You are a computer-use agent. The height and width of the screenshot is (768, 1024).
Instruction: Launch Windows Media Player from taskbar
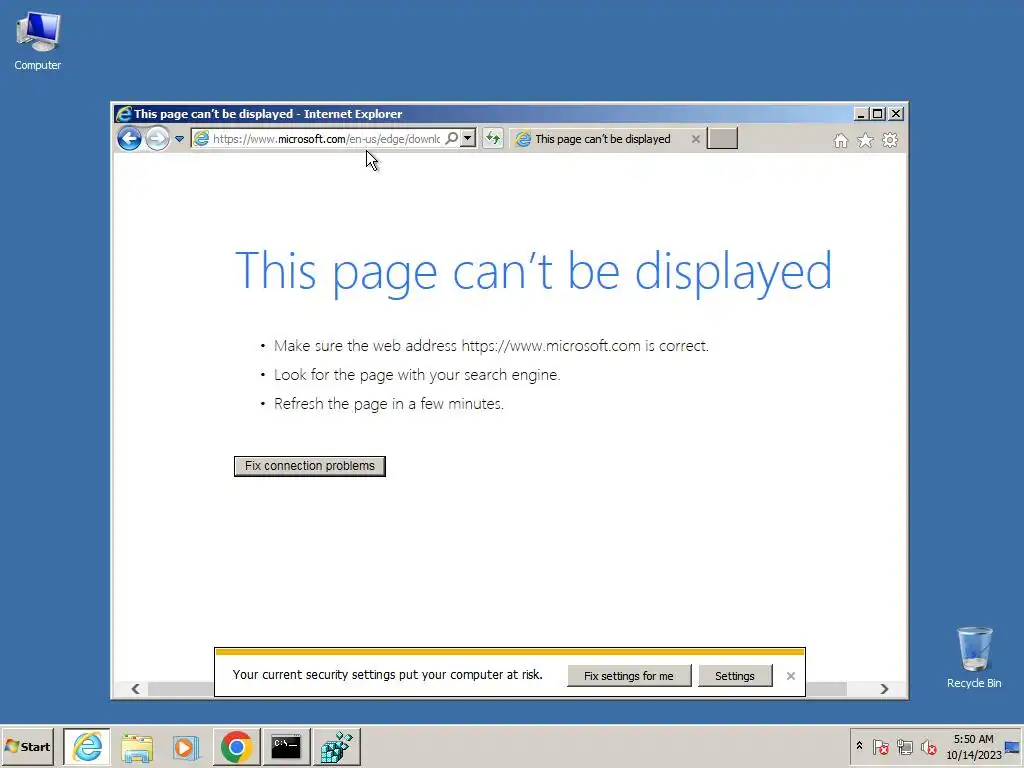[x=186, y=746]
